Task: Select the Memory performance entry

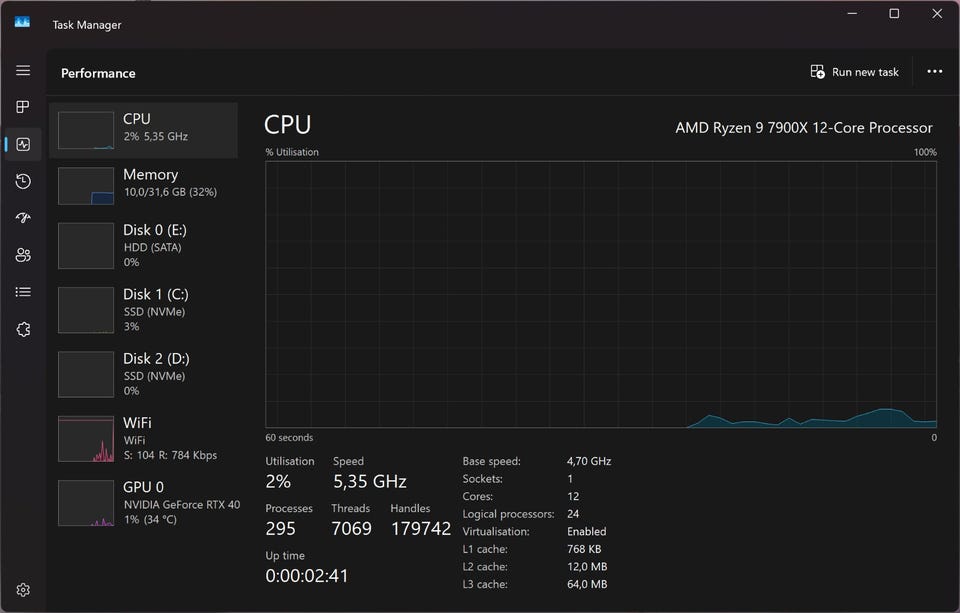Action: [x=144, y=185]
